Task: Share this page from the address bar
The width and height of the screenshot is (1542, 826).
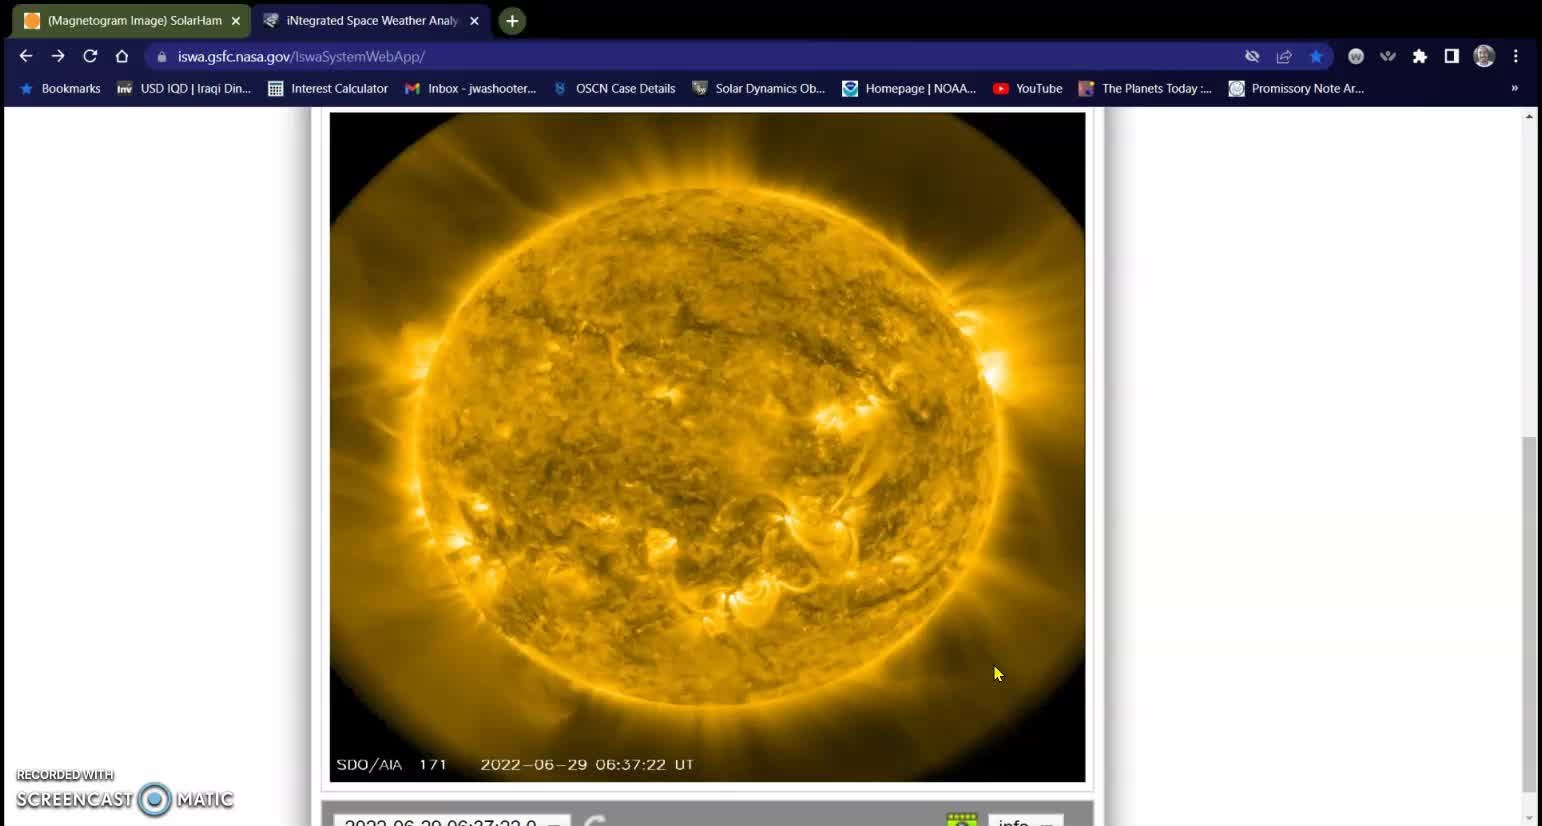Action: 1284,56
